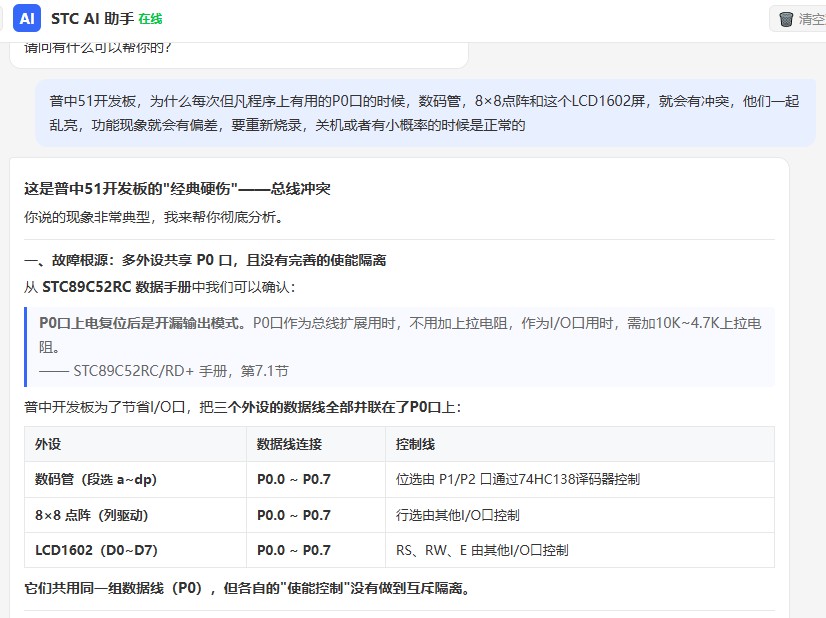Click the heading 一、故障根源：多外设共享 P0 口
The width and height of the screenshot is (826, 618).
point(205,260)
